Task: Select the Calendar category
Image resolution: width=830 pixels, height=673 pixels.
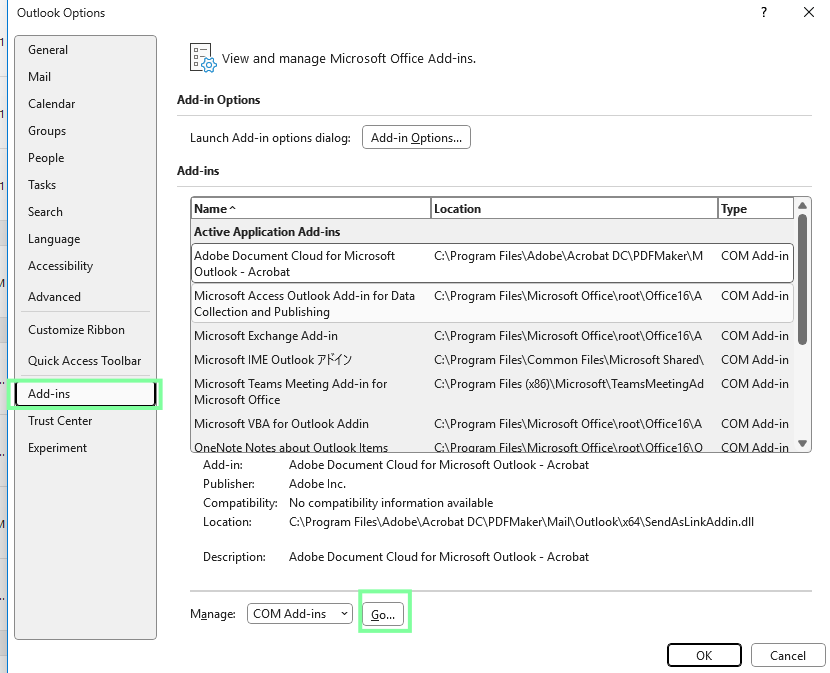Action: click(86, 104)
